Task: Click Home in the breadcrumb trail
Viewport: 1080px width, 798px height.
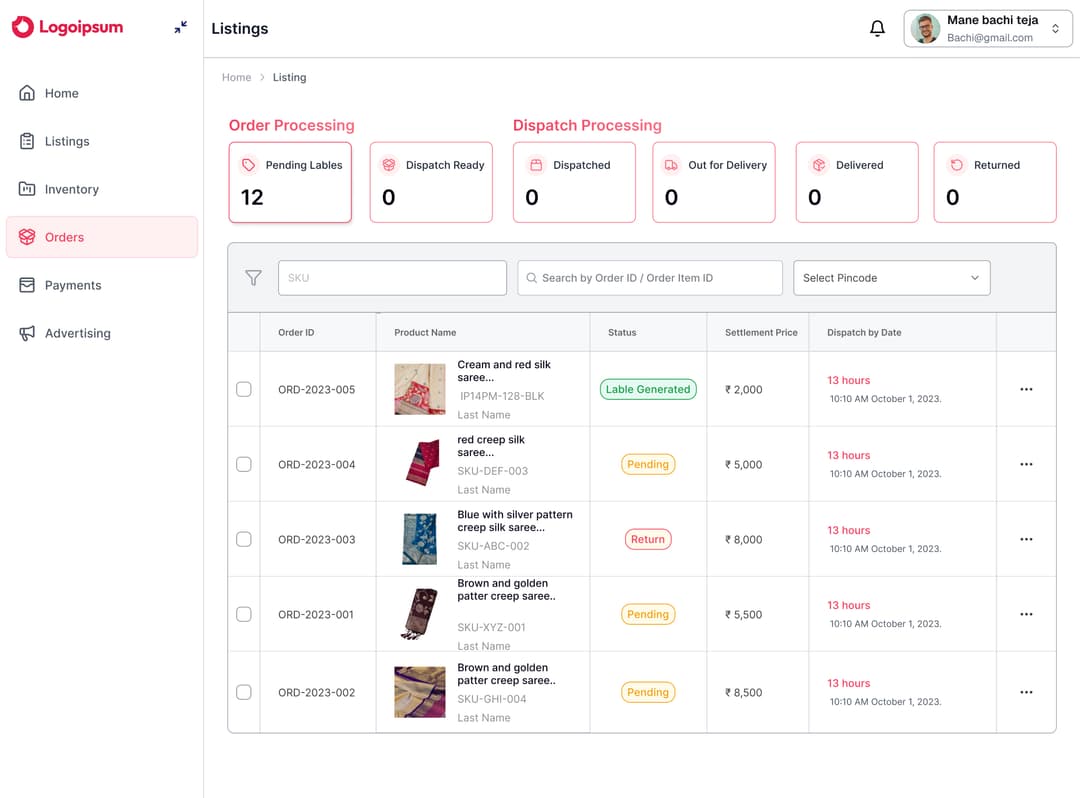Action: click(x=236, y=77)
